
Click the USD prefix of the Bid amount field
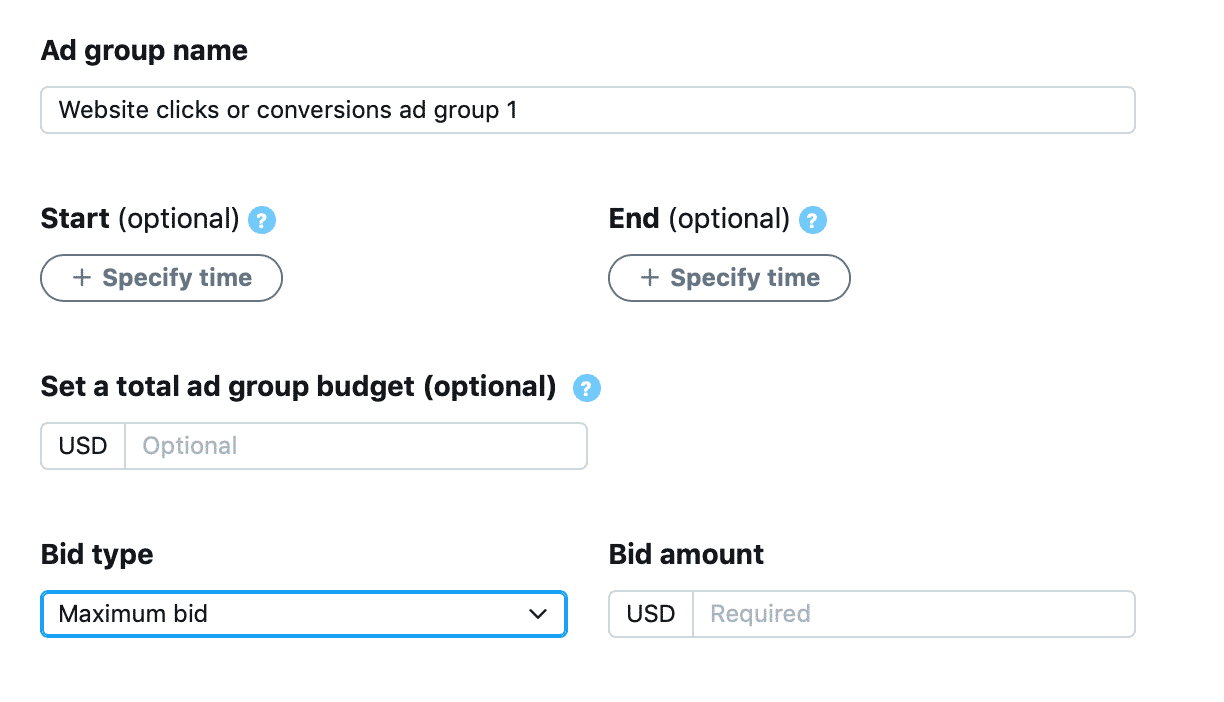click(651, 614)
